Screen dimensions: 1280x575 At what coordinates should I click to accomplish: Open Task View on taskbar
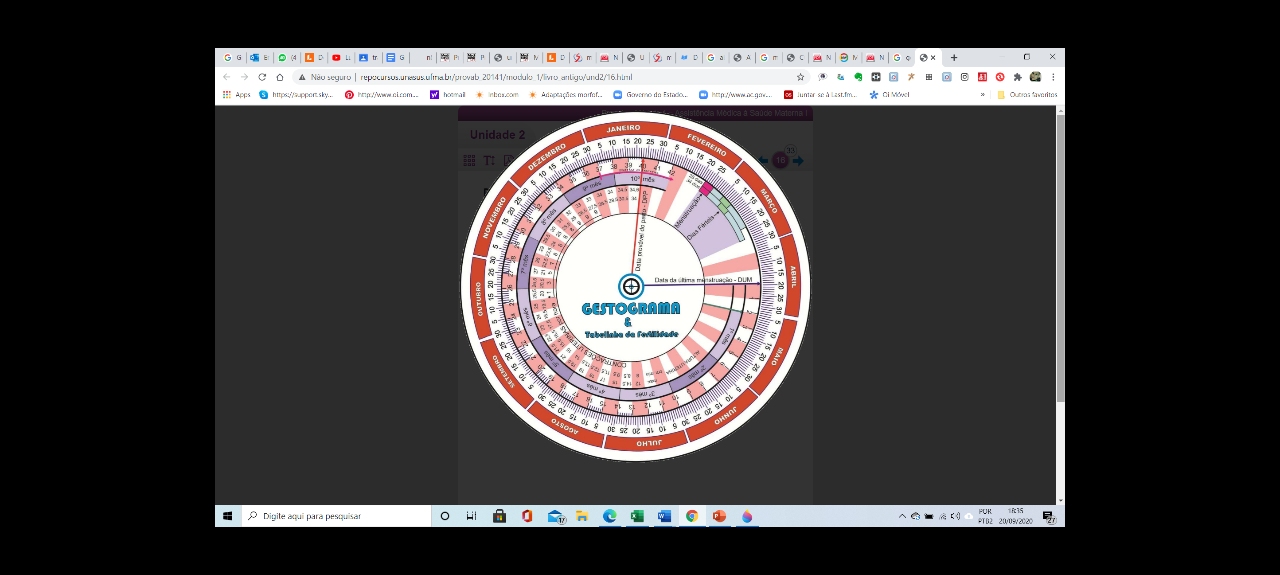coord(472,516)
